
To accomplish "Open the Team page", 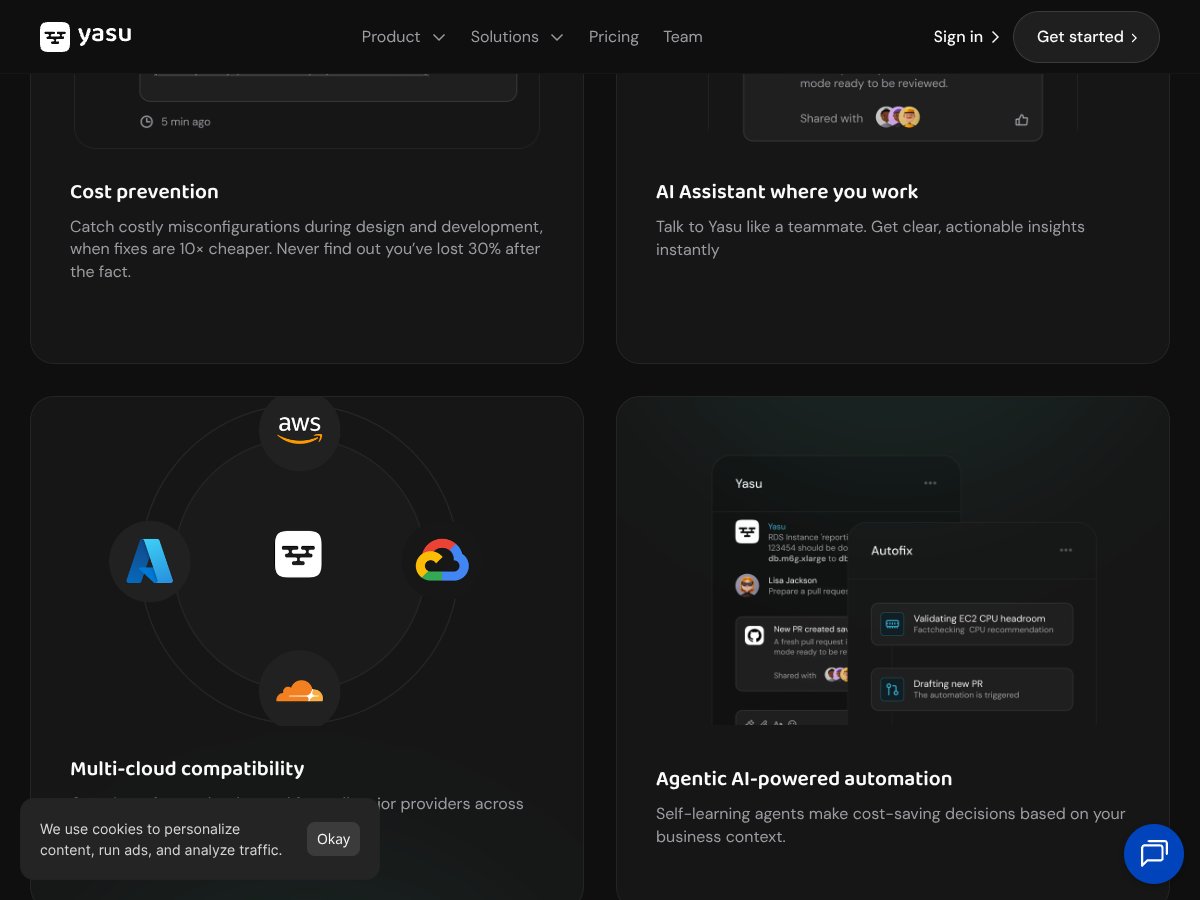I will (x=682, y=37).
